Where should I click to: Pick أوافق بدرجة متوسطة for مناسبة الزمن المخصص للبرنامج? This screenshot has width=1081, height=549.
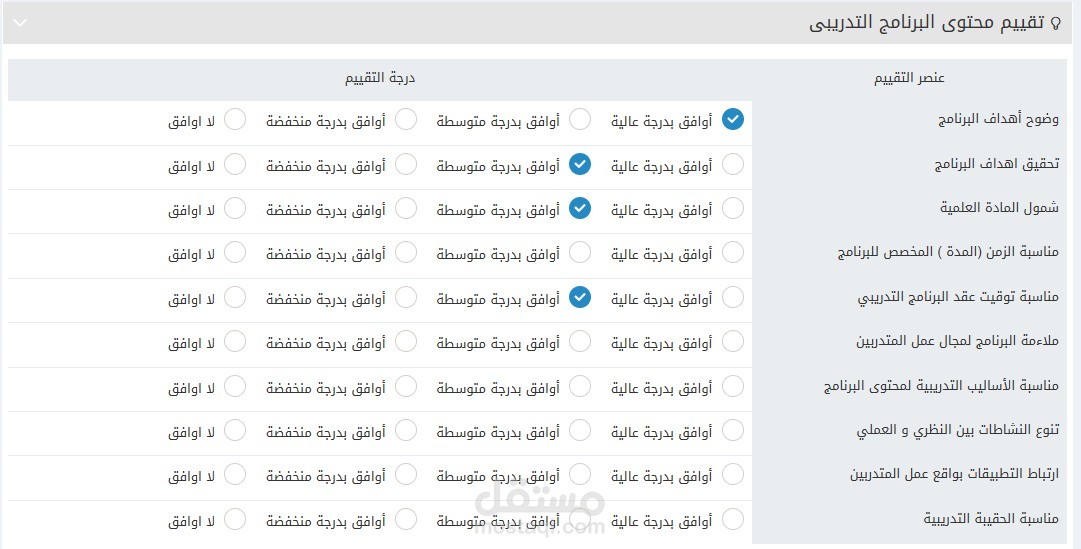pyautogui.click(x=580, y=252)
